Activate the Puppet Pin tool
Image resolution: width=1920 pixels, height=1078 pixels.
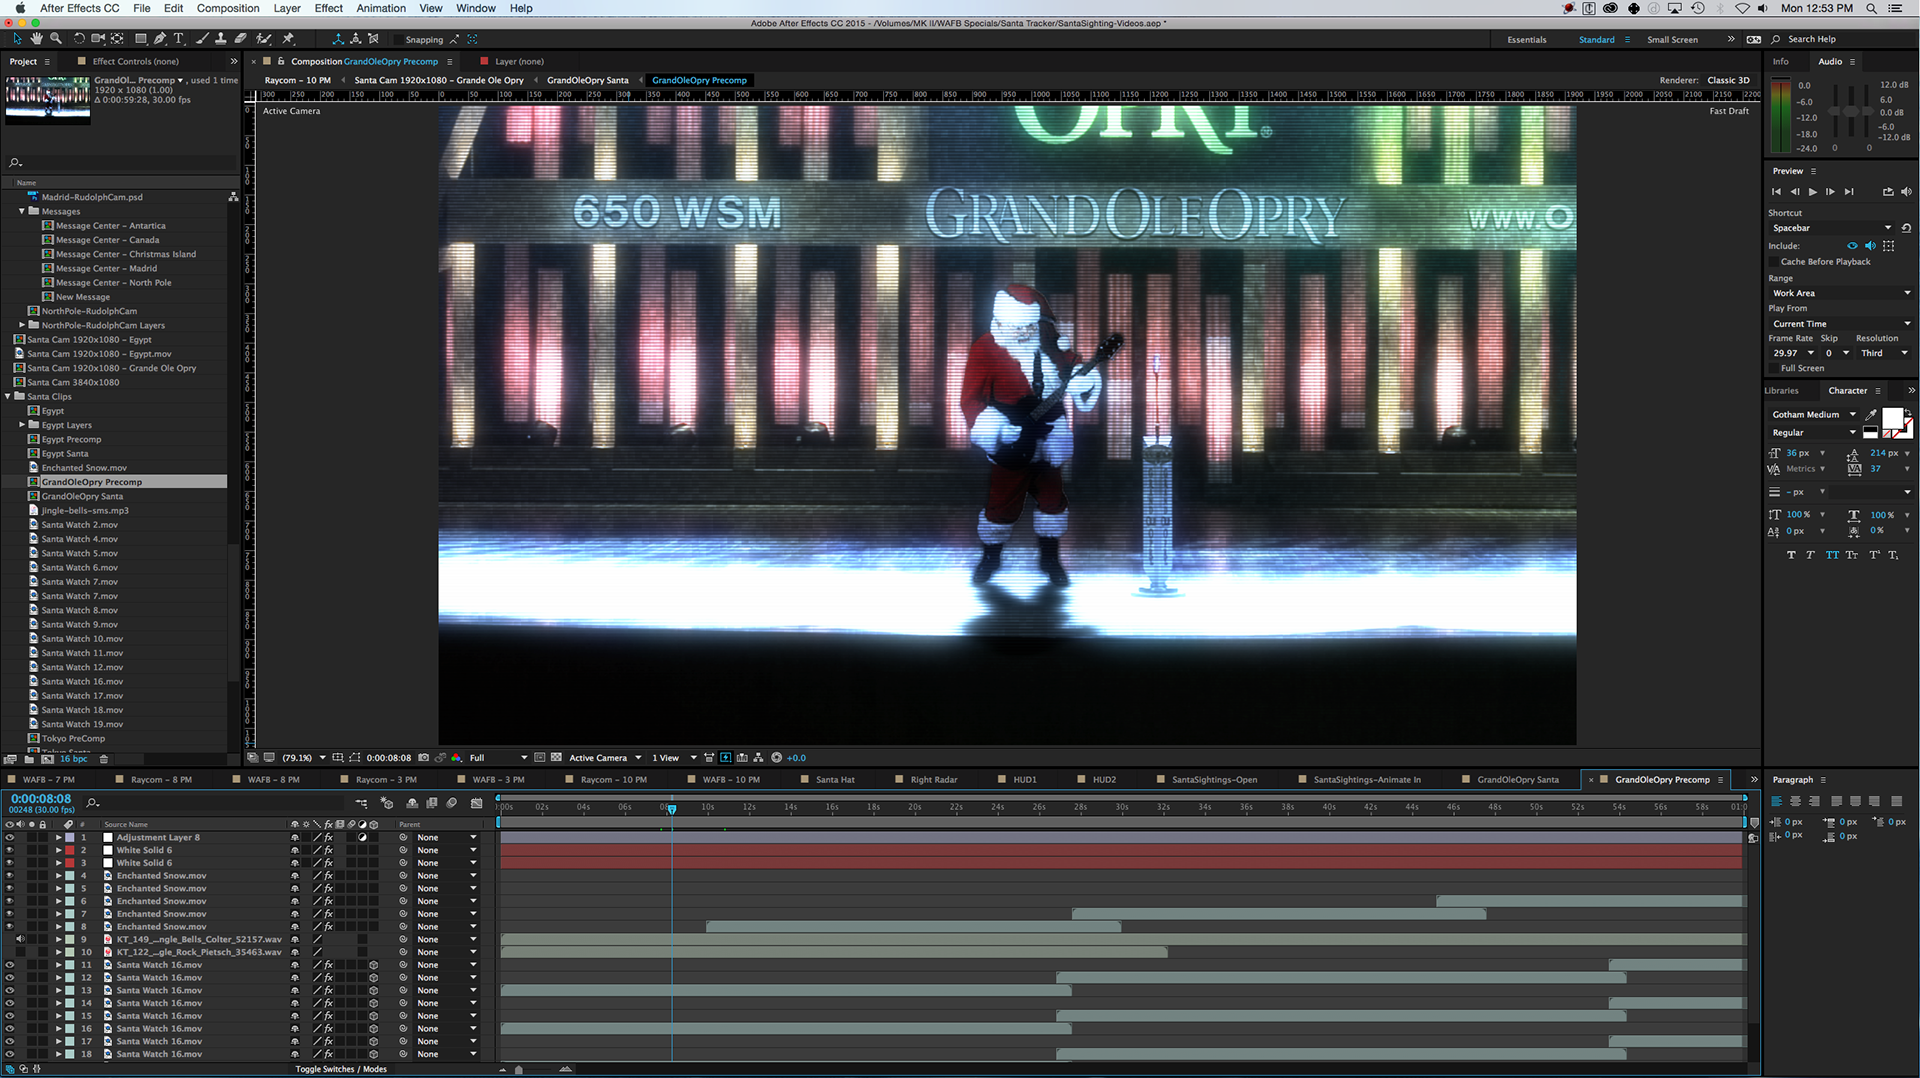(x=288, y=39)
